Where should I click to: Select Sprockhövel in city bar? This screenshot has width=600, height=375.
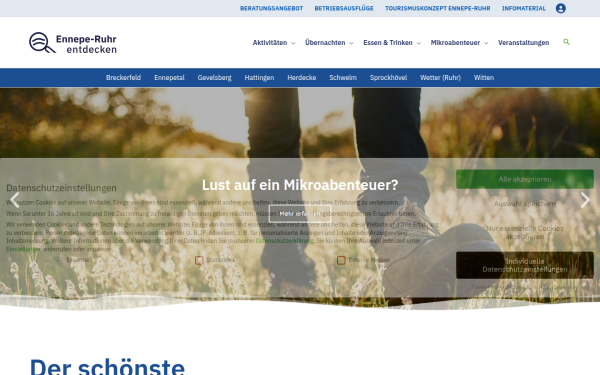click(x=388, y=78)
